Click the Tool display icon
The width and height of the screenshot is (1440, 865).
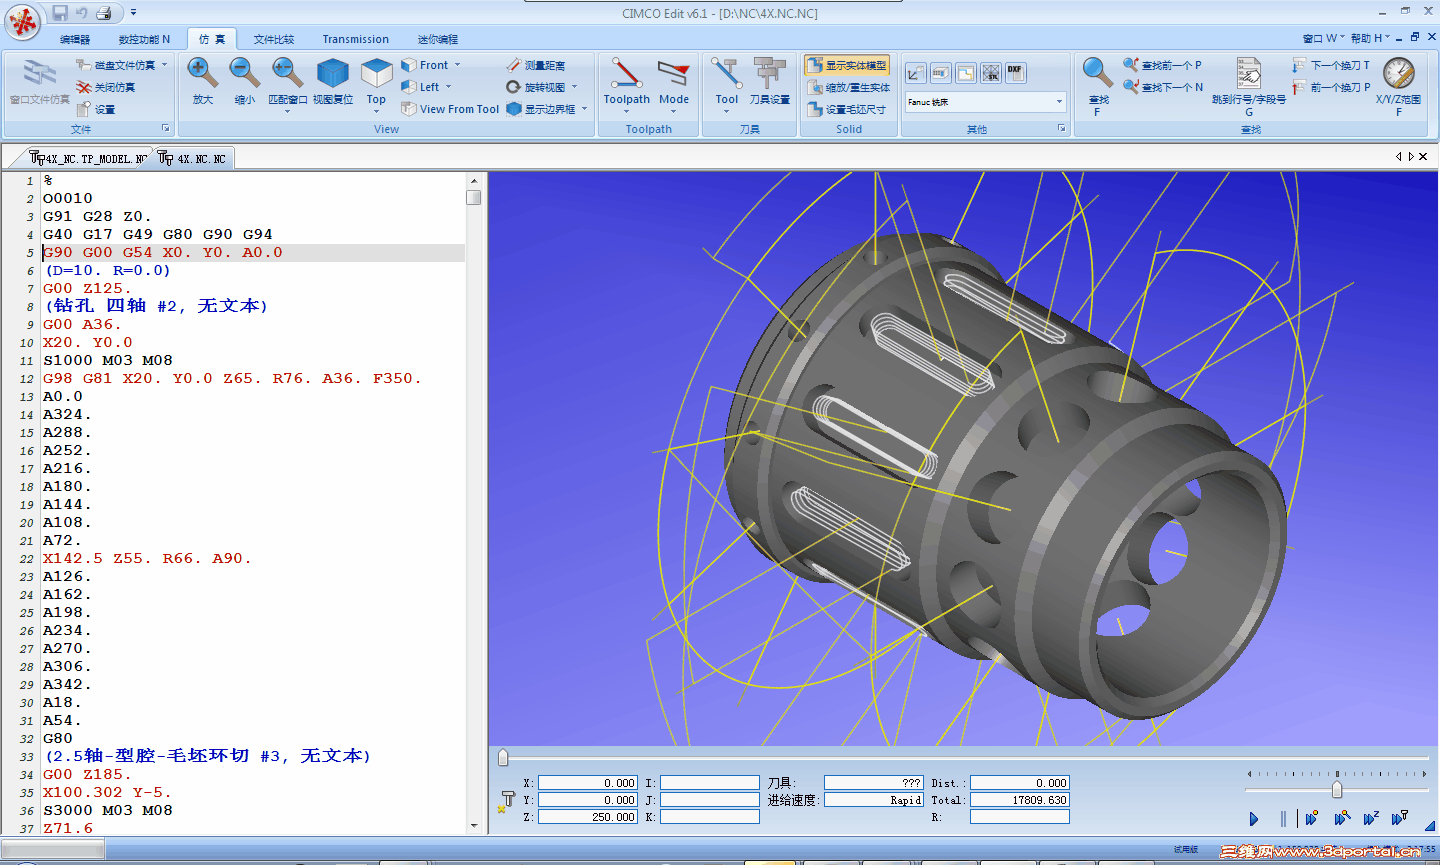726,74
